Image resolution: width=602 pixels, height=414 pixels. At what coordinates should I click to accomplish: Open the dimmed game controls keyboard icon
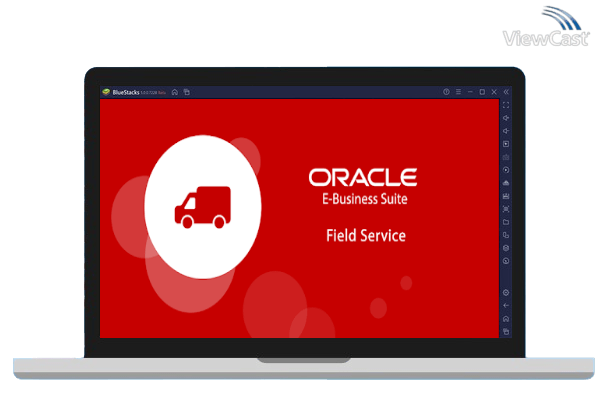coord(506,157)
